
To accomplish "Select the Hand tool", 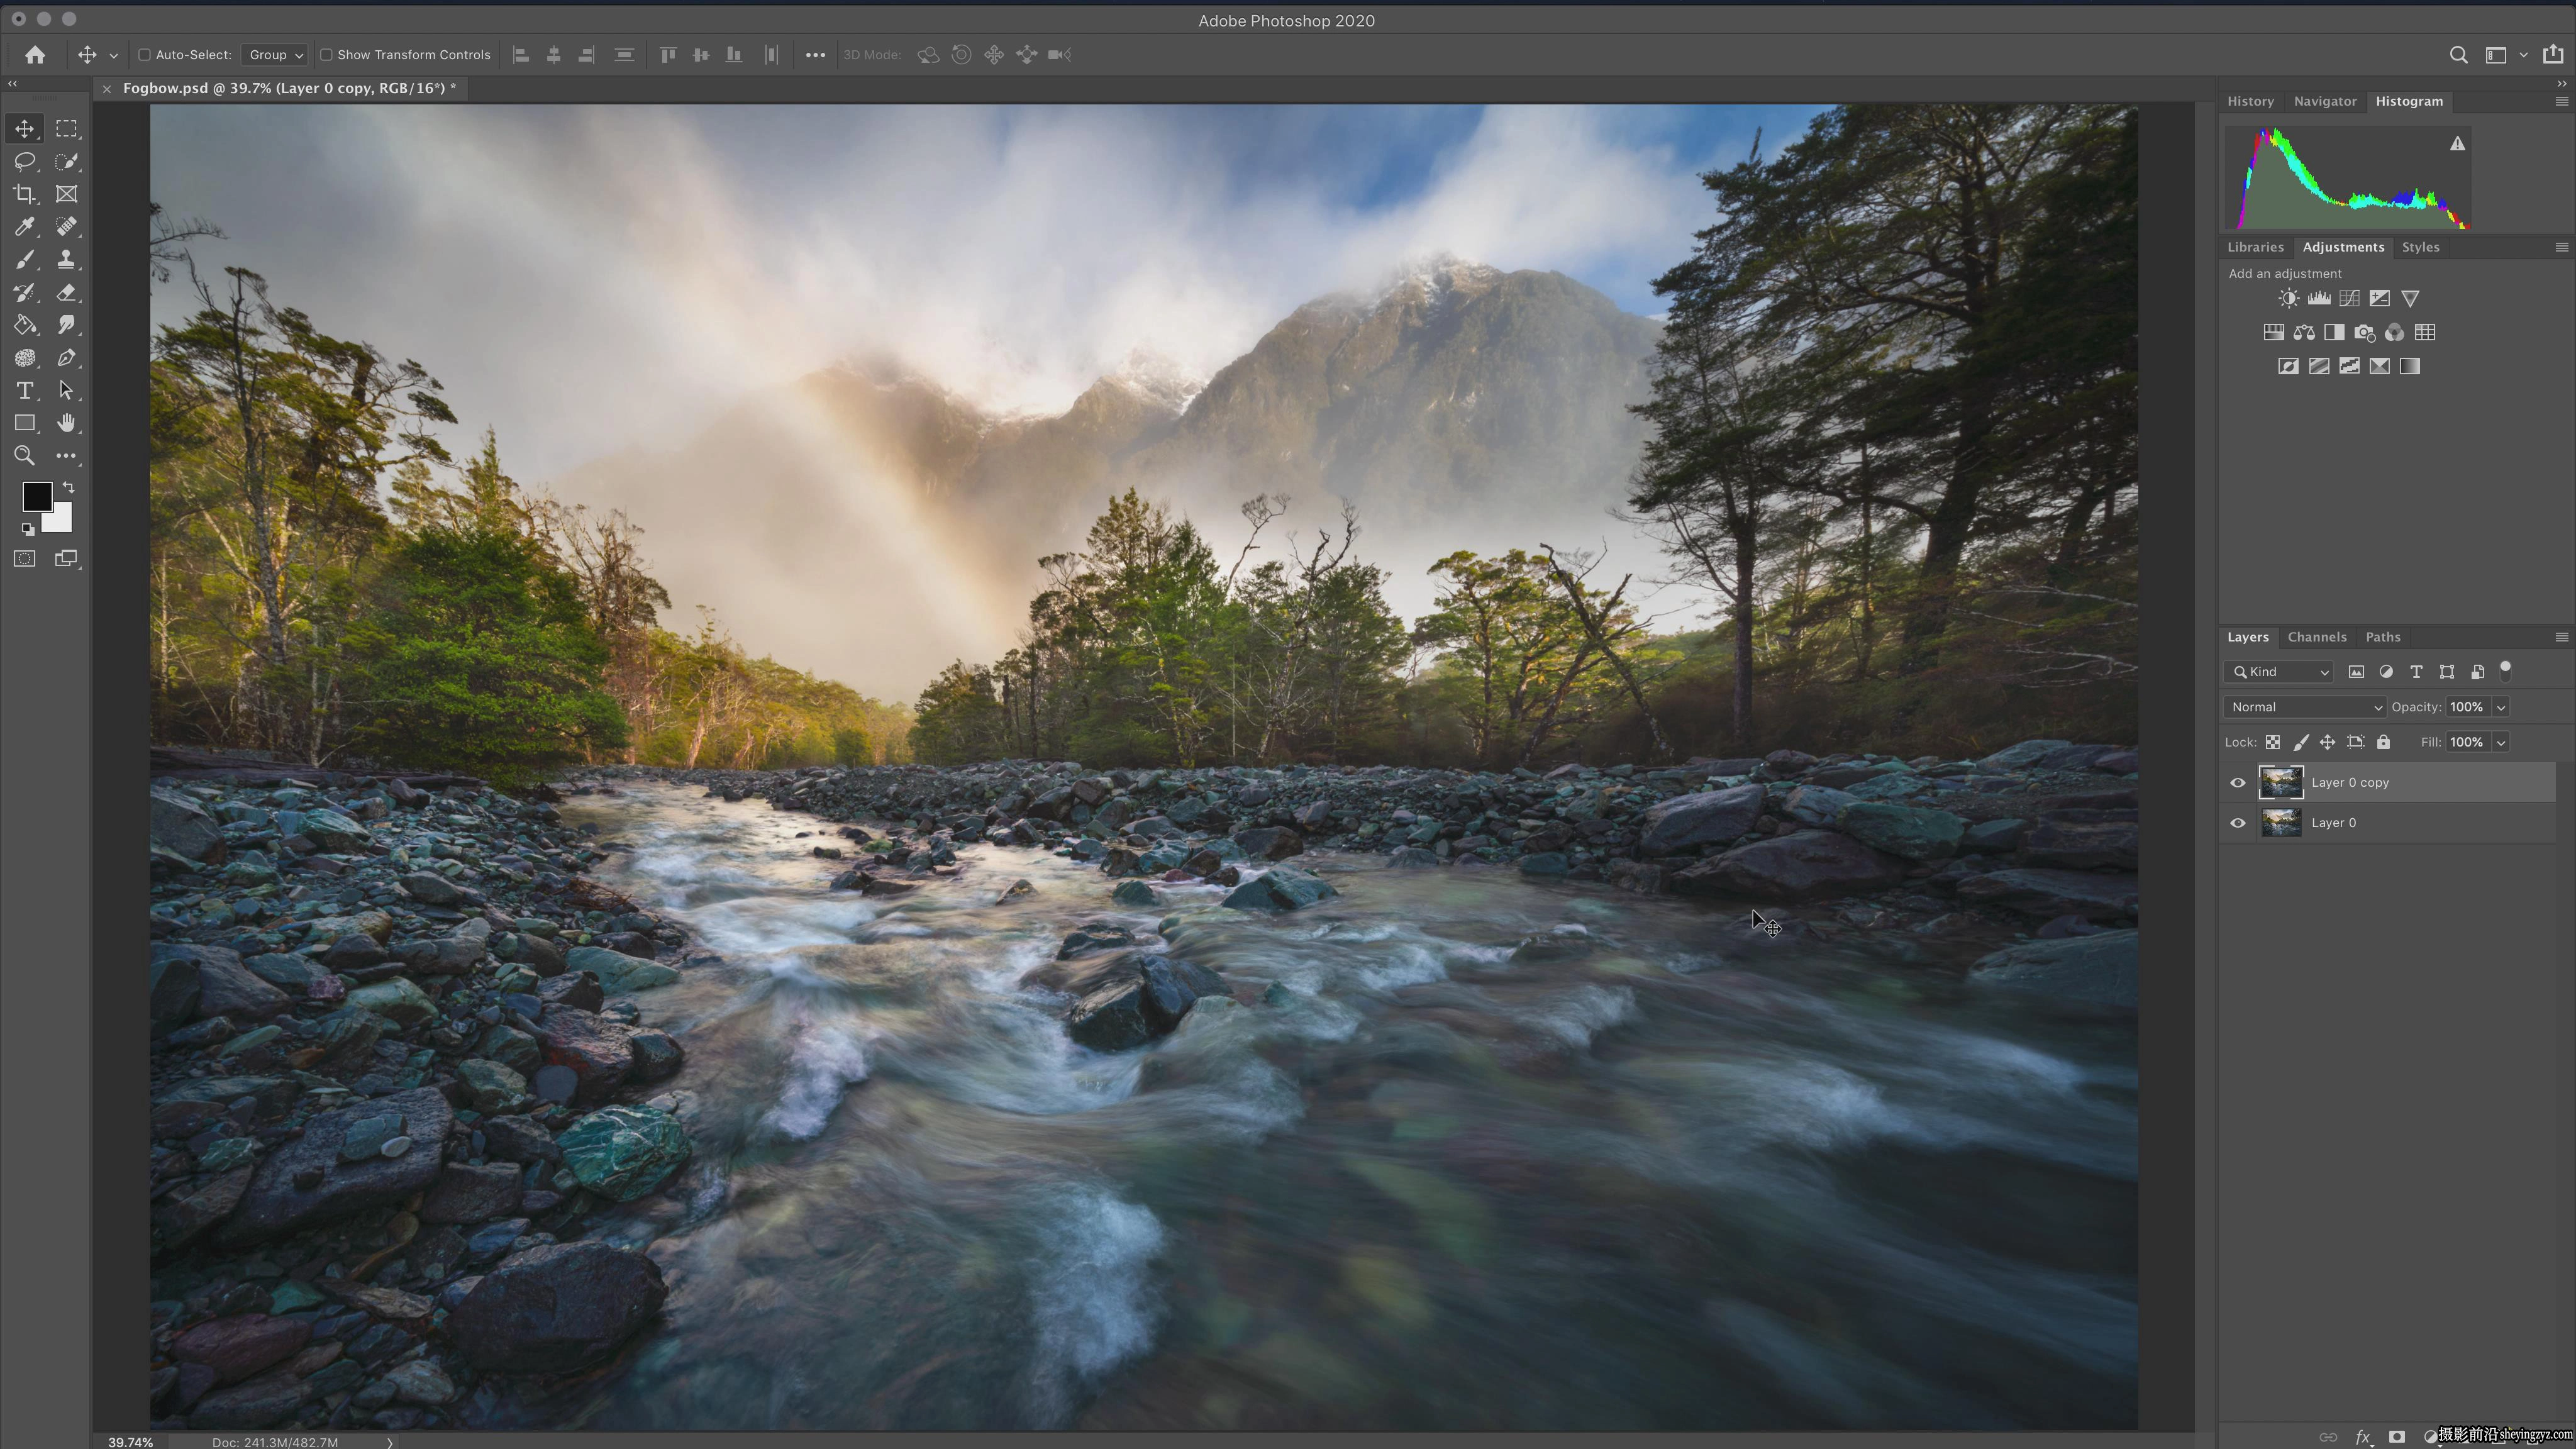I will [x=66, y=423].
